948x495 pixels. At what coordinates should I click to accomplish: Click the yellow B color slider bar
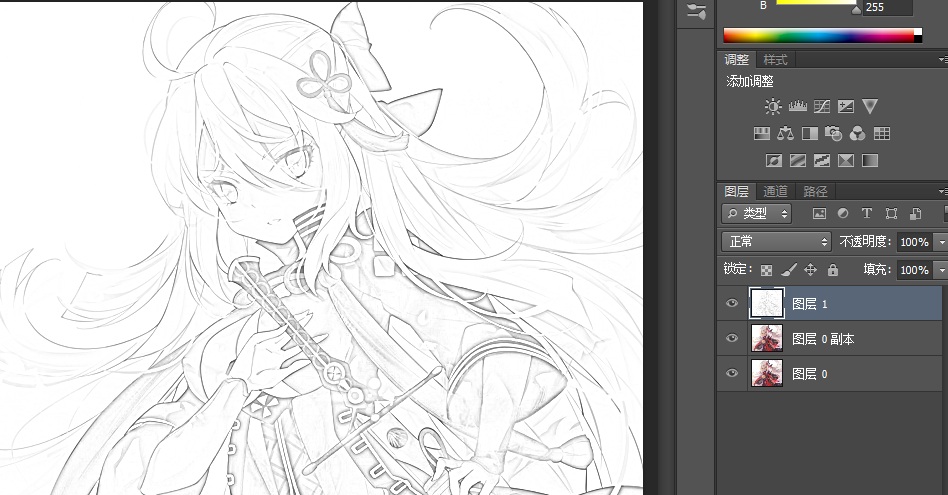816,2
